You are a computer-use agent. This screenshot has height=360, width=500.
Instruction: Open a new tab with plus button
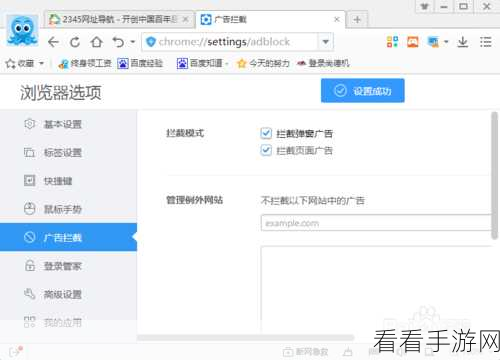point(357,20)
